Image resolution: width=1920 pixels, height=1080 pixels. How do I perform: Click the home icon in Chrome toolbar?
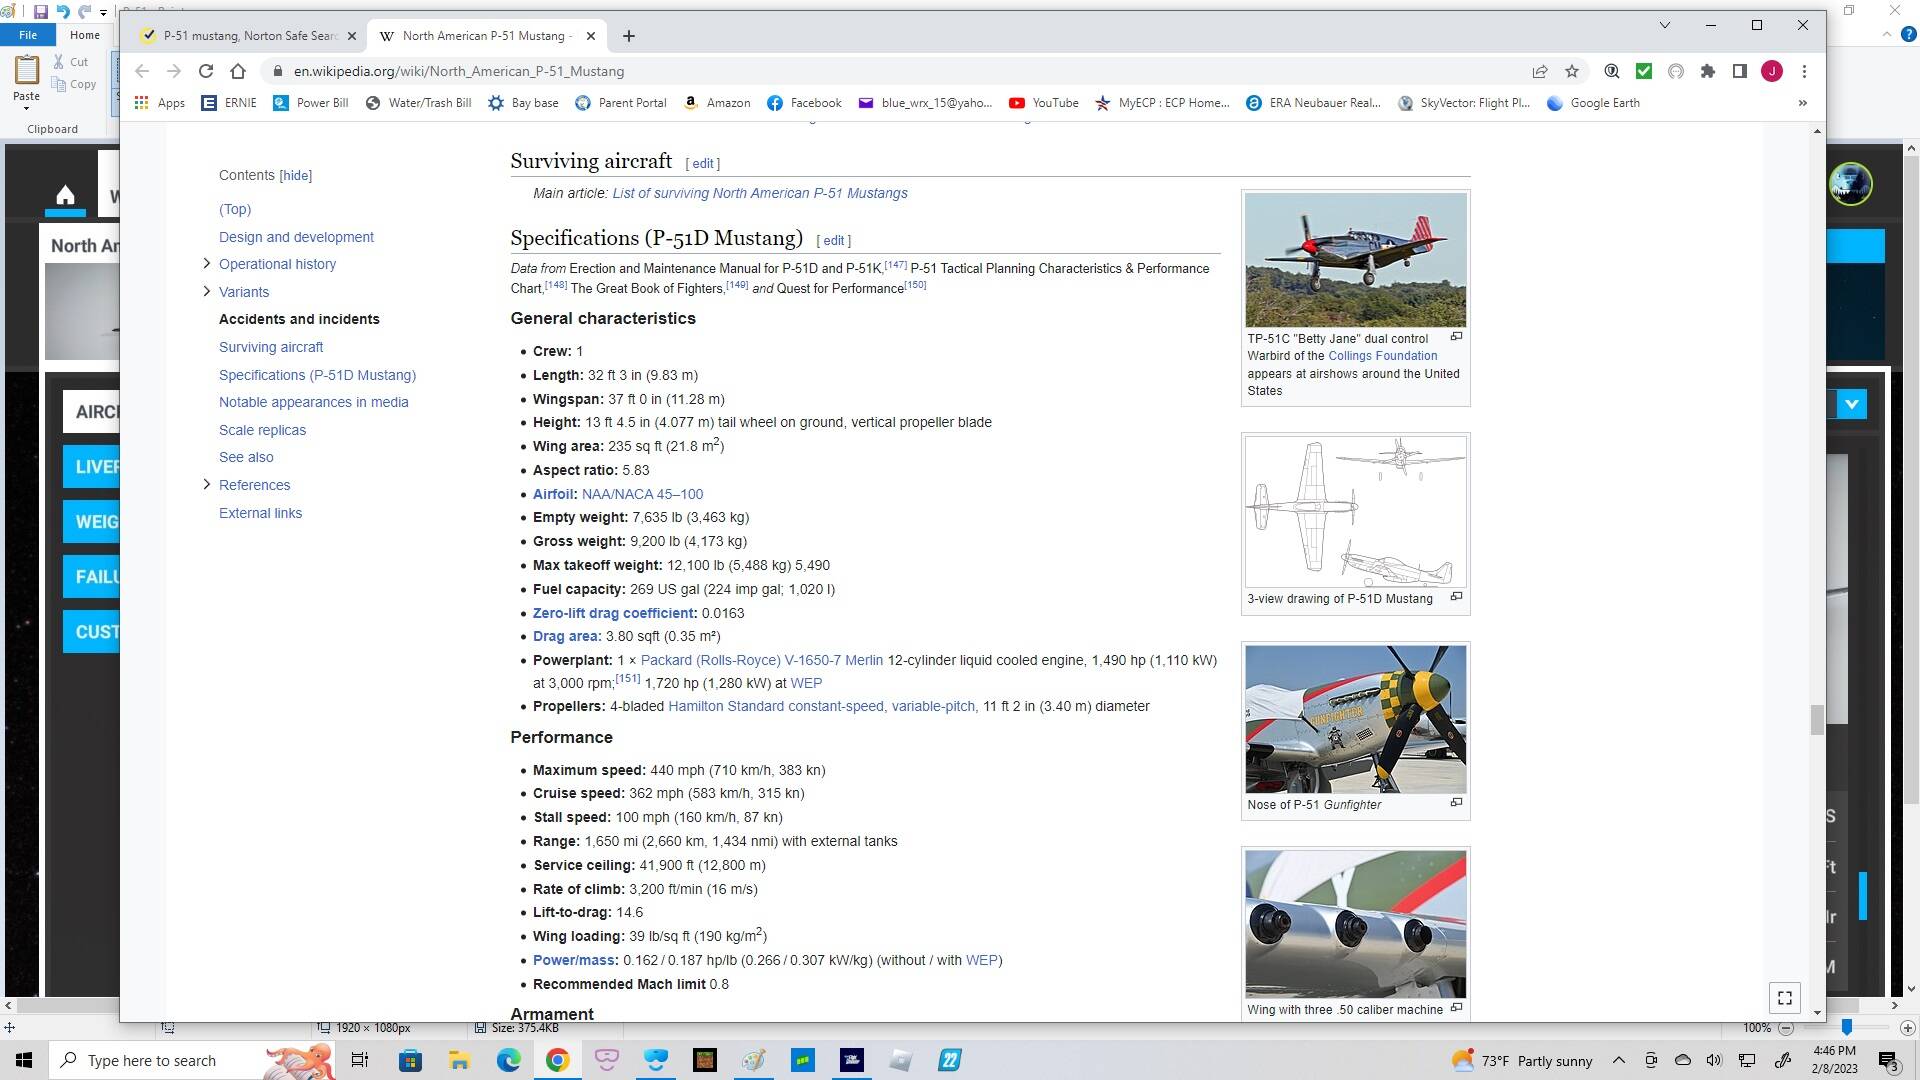click(x=238, y=71)
